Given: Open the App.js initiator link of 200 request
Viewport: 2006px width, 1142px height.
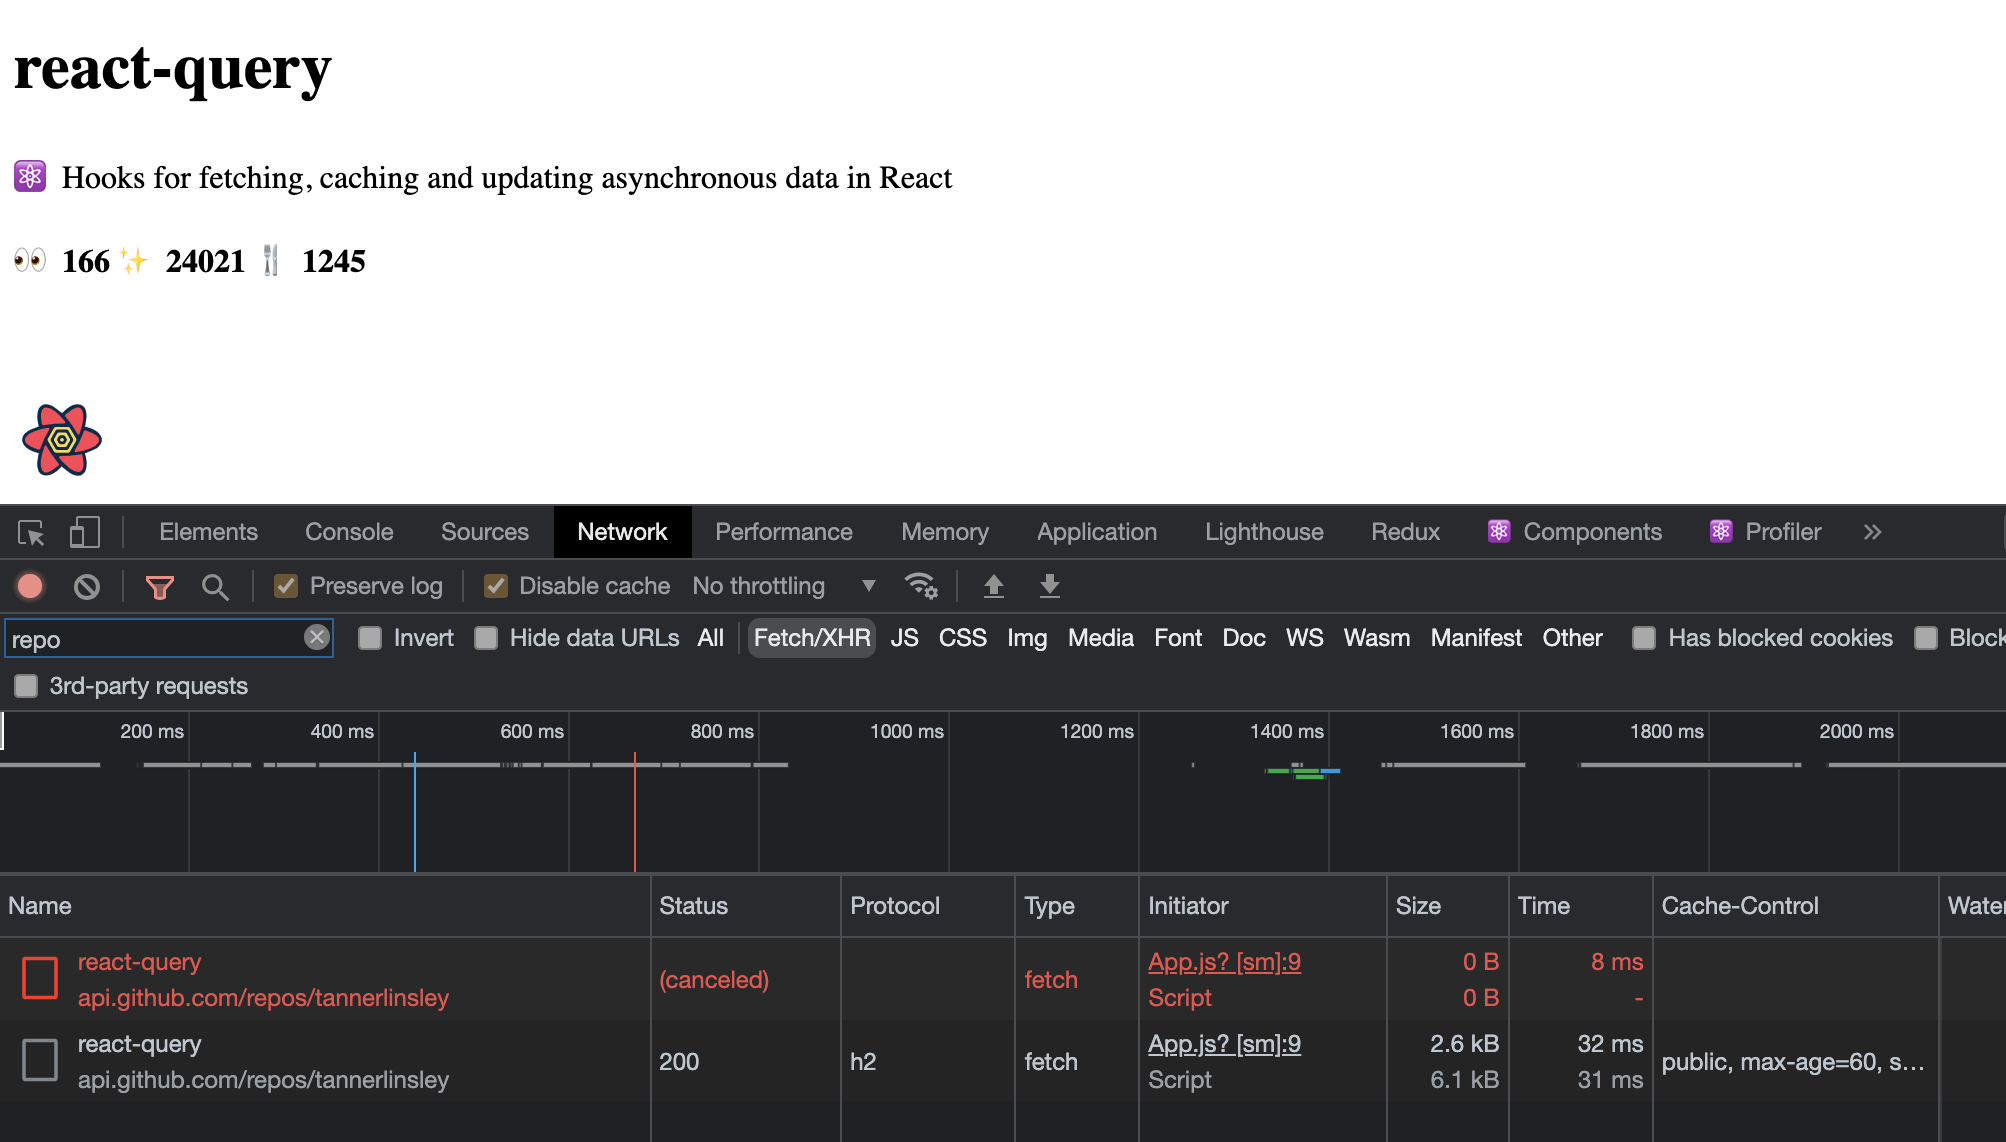Looking at the screenshot, I should click(1224, 1044).
